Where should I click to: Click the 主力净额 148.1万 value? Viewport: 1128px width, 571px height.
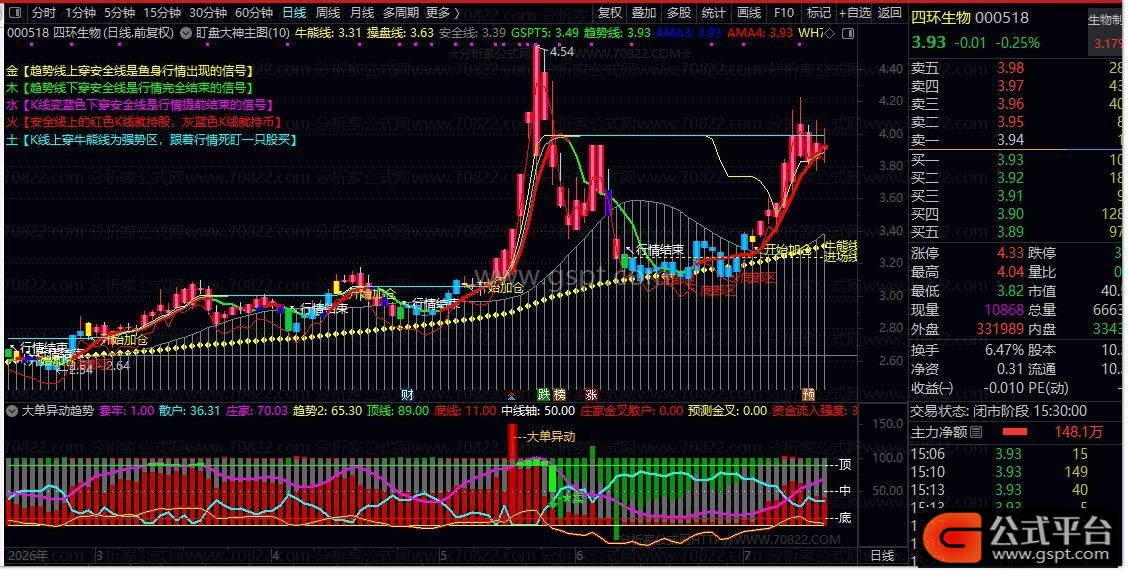coord(1079,432)
